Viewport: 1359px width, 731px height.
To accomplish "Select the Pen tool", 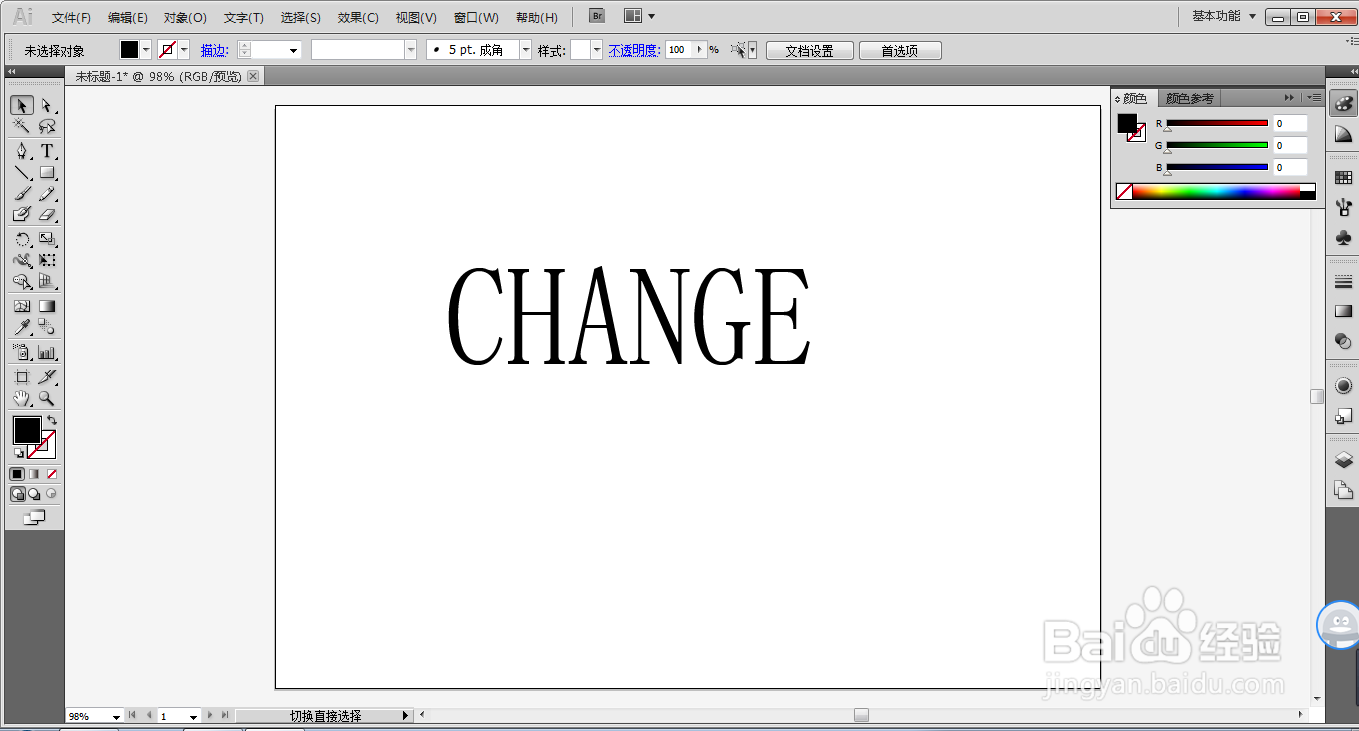I will click(22, 151).
